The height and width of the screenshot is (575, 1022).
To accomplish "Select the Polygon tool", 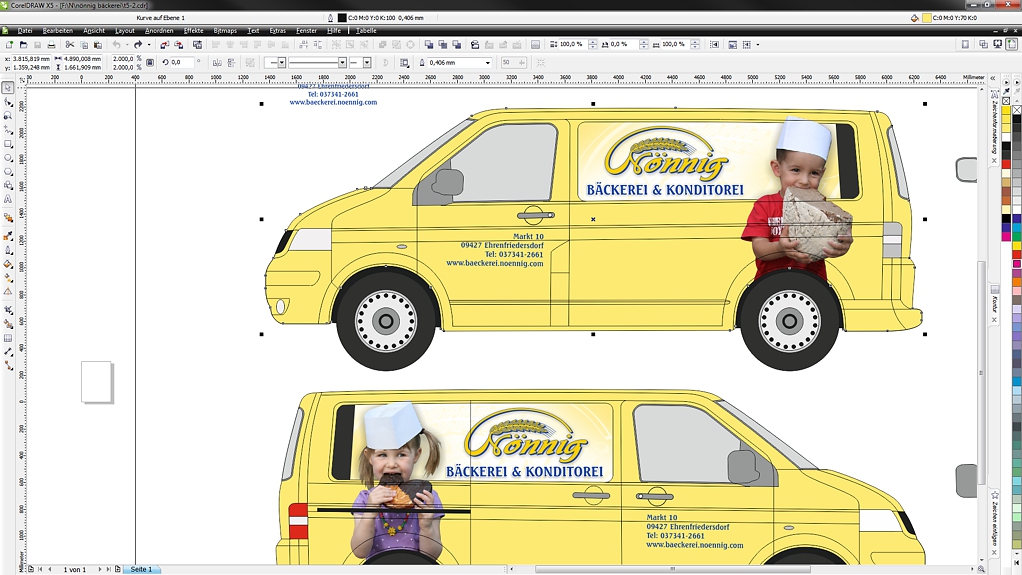I will [8, 171].
